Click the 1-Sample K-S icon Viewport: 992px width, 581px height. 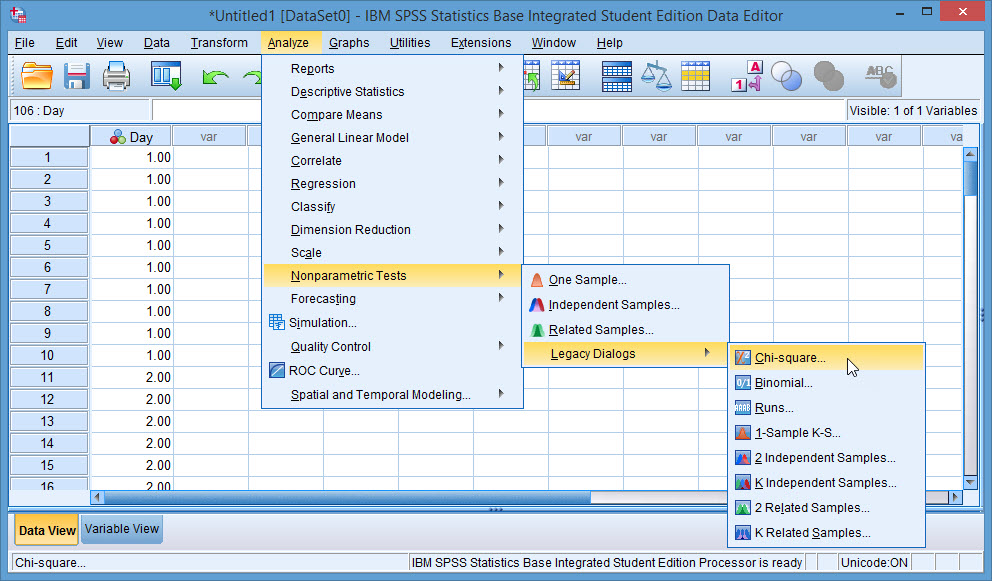[743, 433]
